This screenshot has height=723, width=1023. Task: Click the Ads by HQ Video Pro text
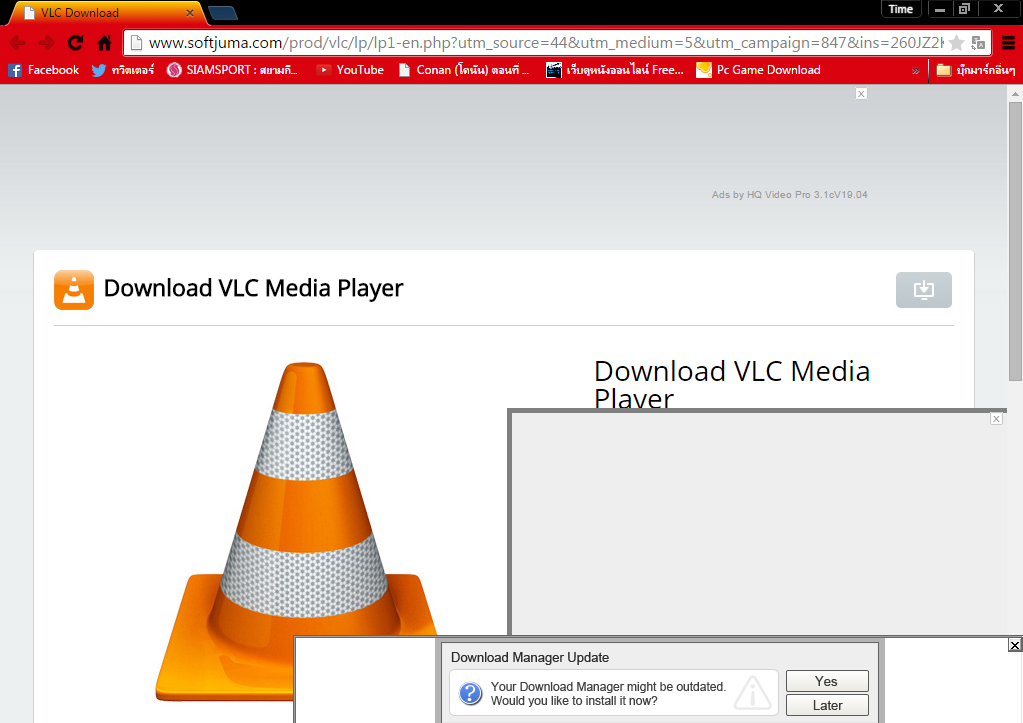point(789,194)
